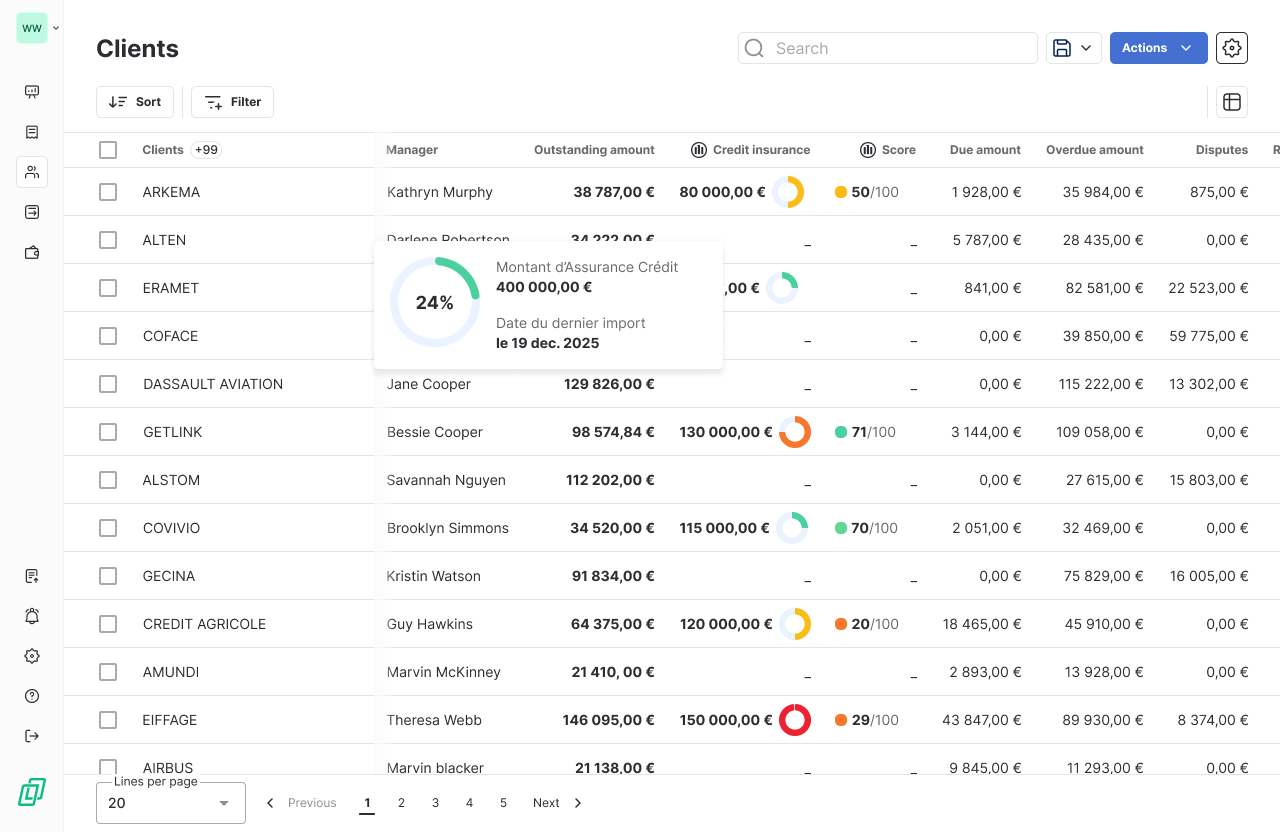Click GETLINK green score 71/100

(x=865, y=432)
